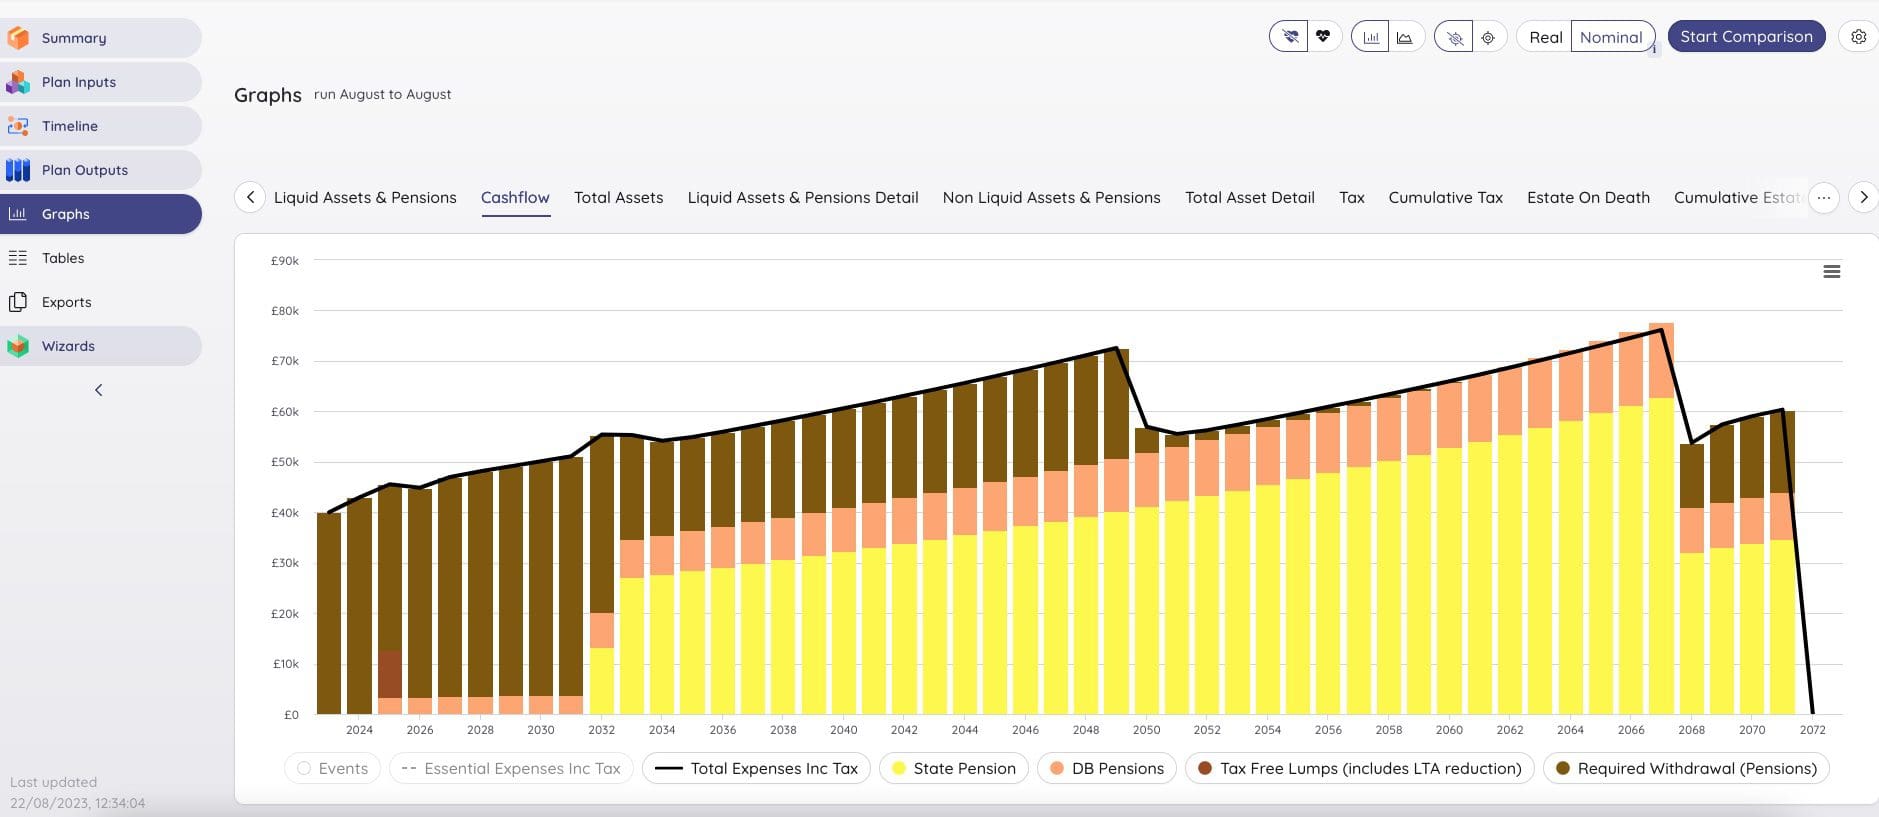
Task: Collapse the left sidebar
Action: [98, 390]
